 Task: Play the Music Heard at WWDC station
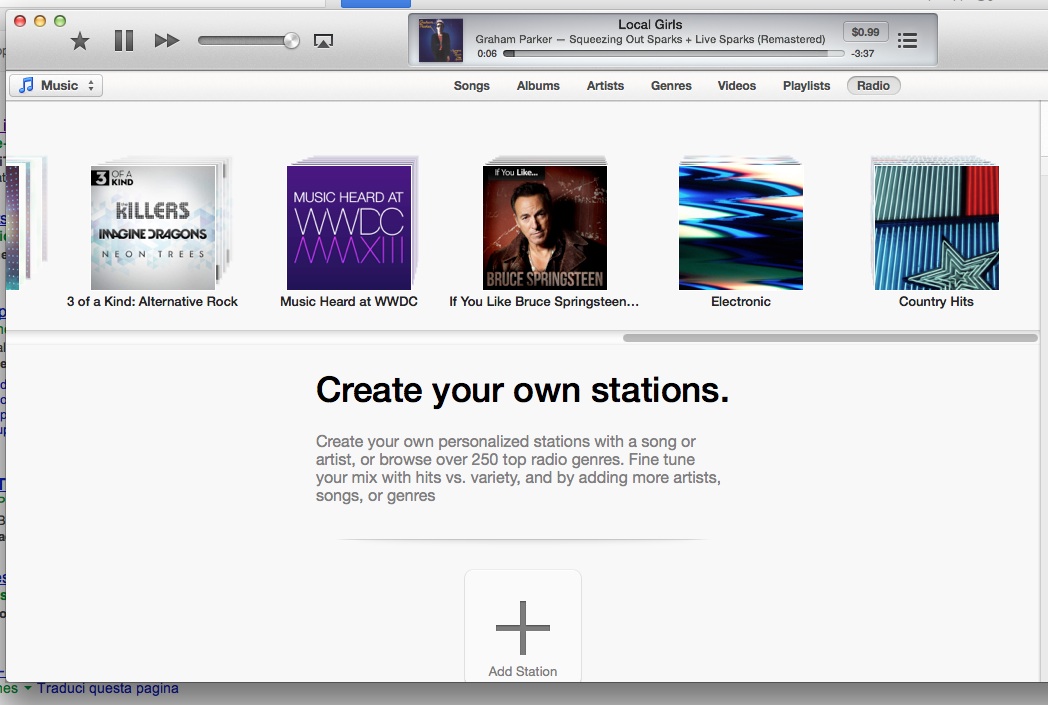[349, 228]
